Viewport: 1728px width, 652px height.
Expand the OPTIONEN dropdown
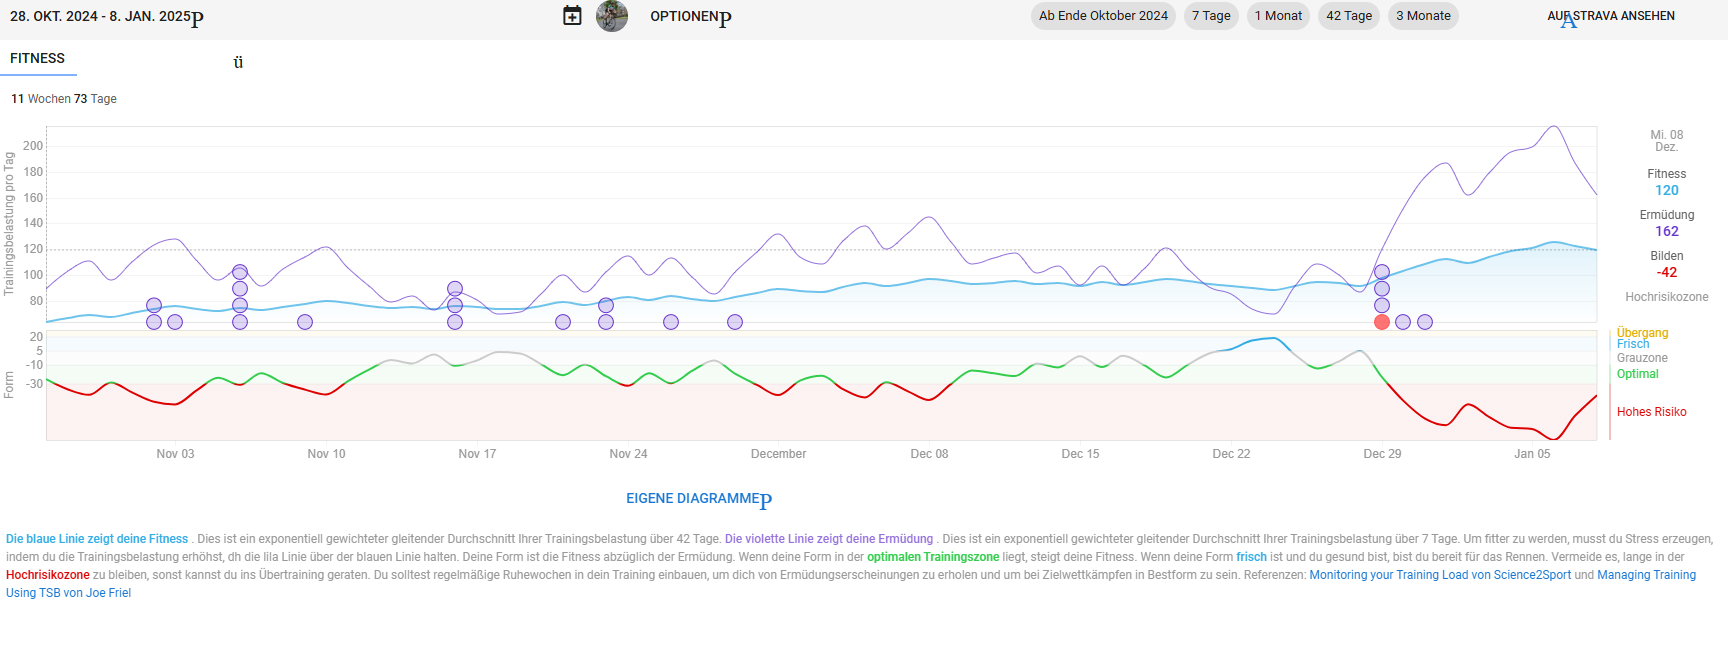coord(690,16)
